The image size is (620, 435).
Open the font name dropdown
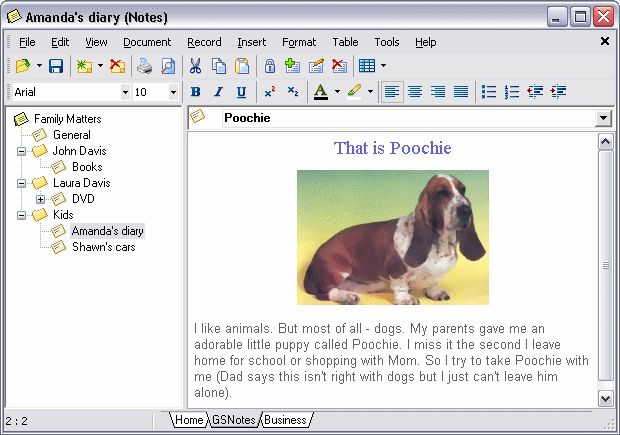(x=125, y=92)
